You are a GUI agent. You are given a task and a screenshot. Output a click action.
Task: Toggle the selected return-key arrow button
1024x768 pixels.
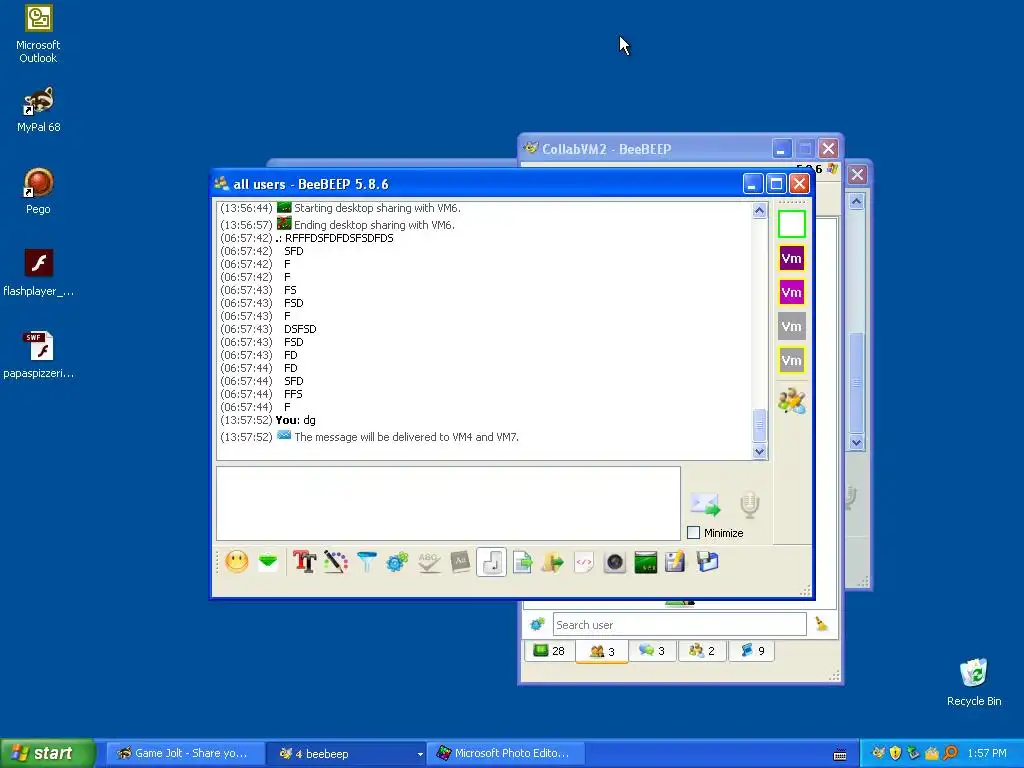pyautogui.click(x=491, y=562)
